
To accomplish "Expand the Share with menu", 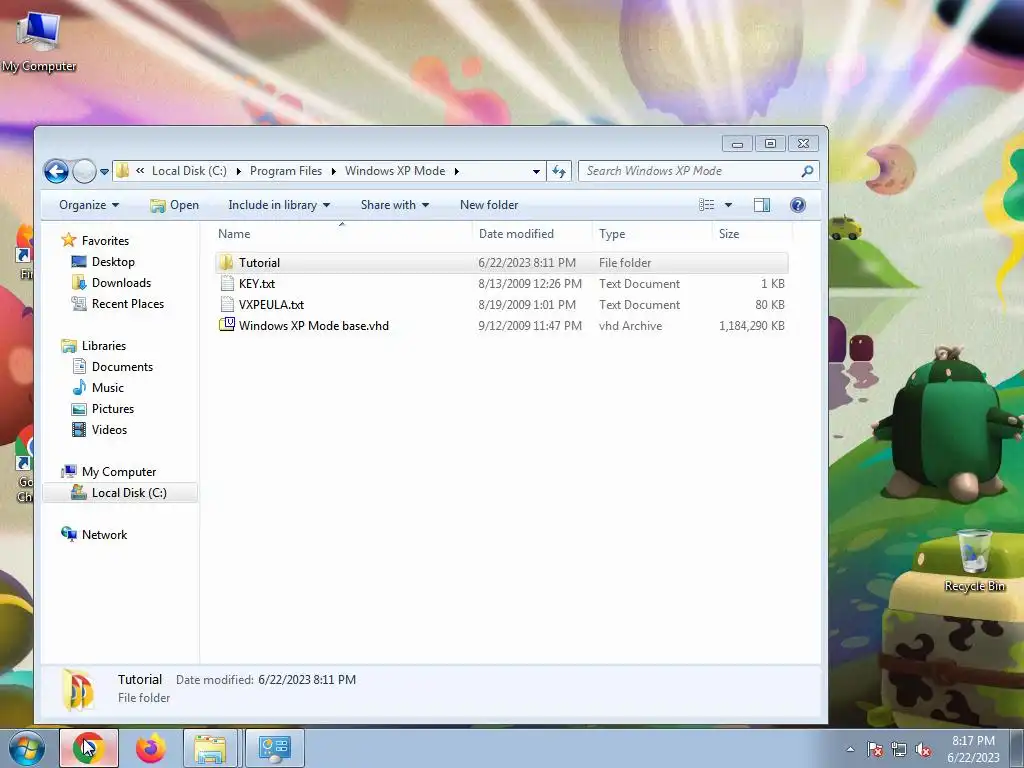I will [394, 205].
